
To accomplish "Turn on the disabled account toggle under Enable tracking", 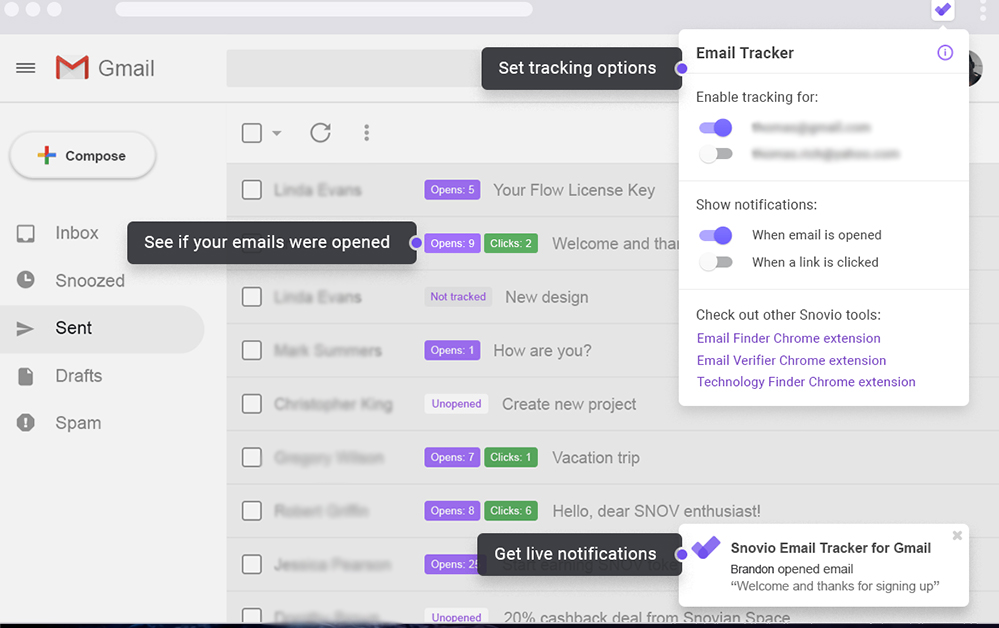I will (715, 153).
